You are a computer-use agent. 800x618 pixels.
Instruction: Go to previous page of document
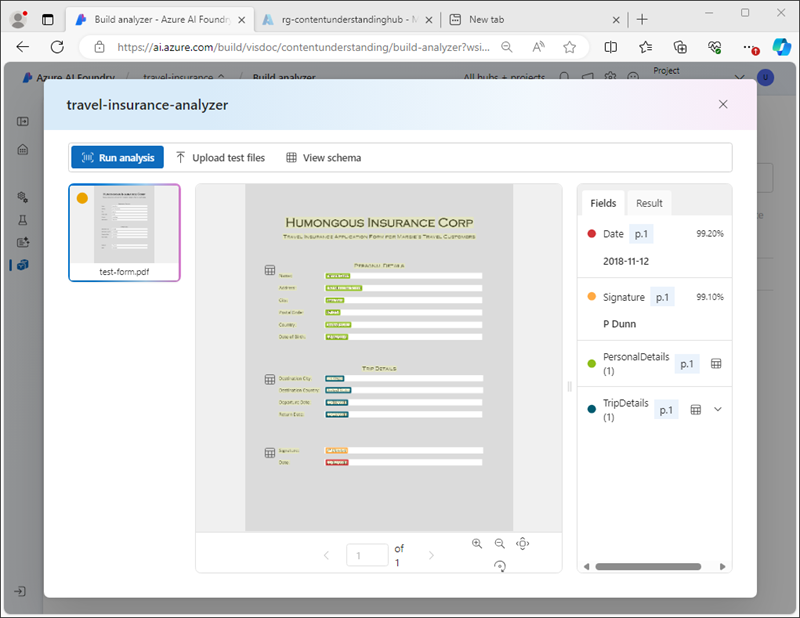click(x=326, y=555)
